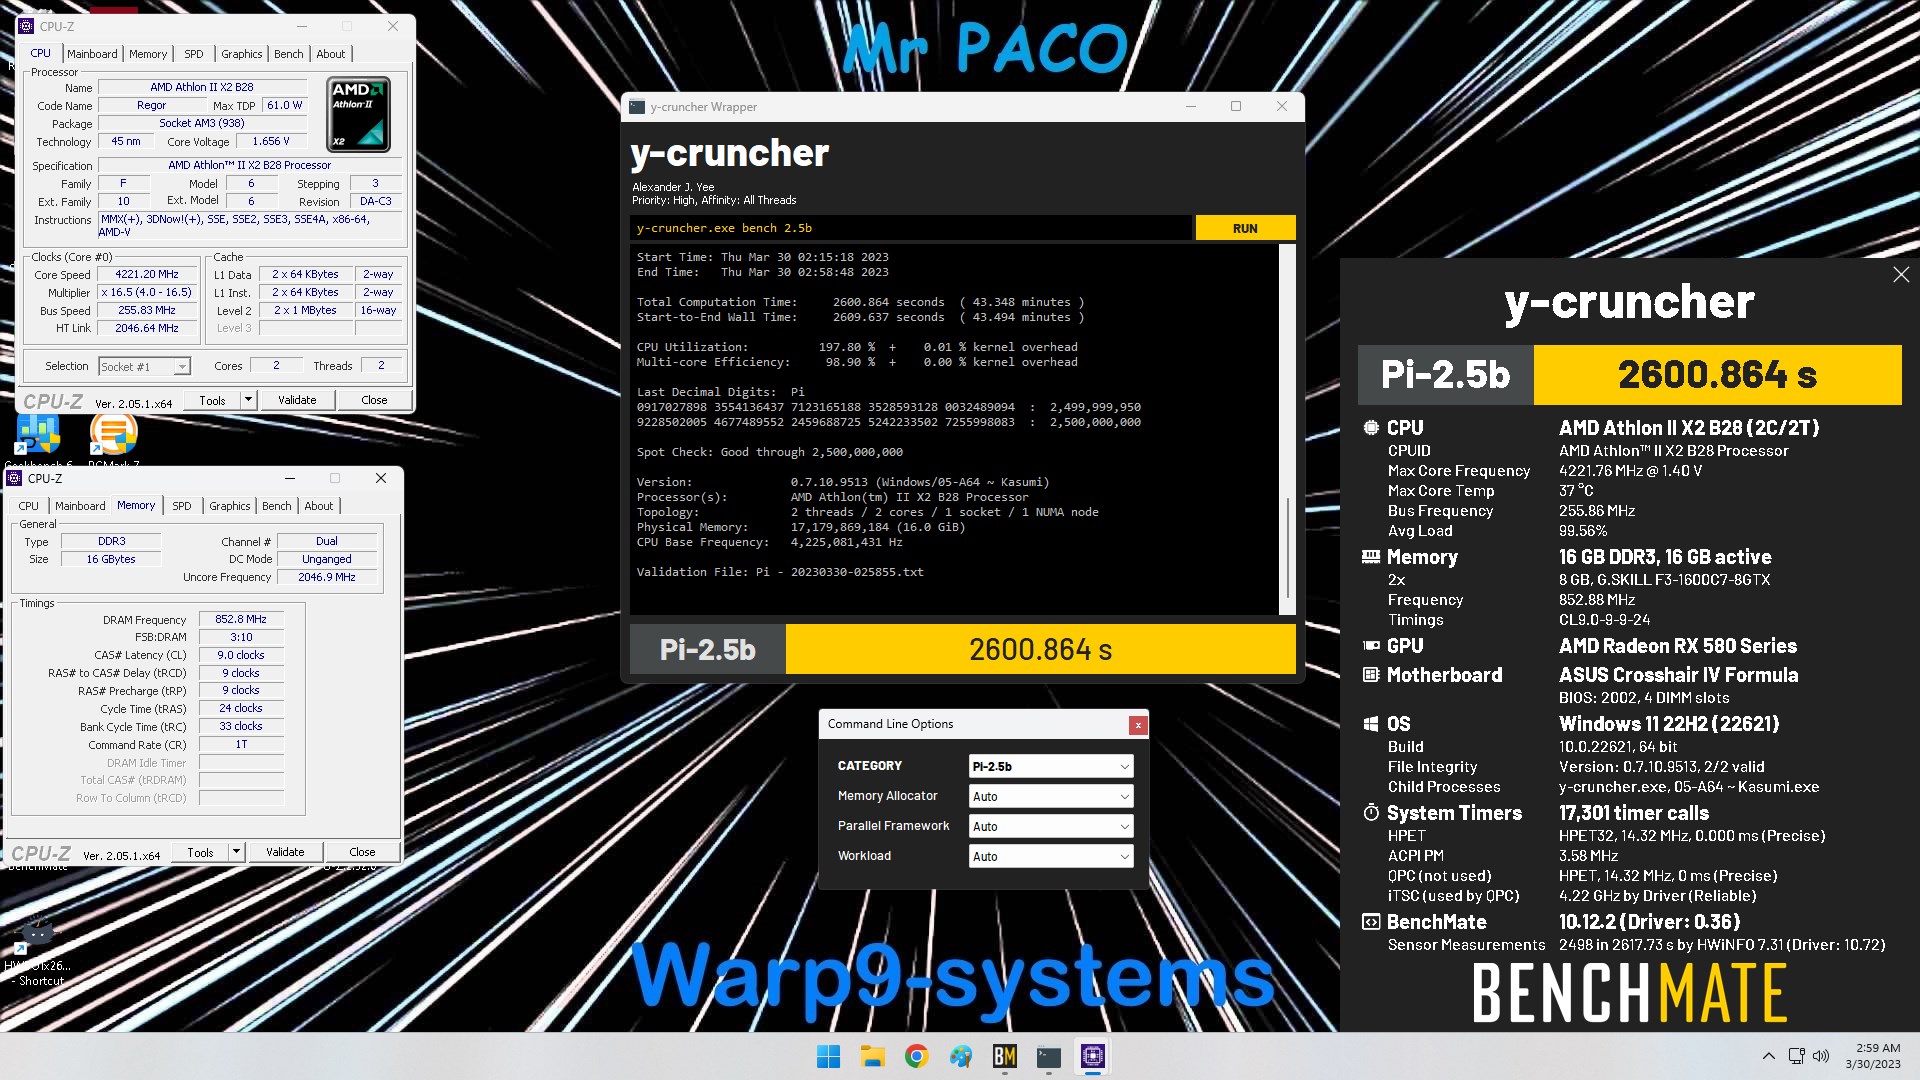Screen dimensions: 1920x1080
Task: Open About tab in top CPU-Z
Action: click(331, 54)
